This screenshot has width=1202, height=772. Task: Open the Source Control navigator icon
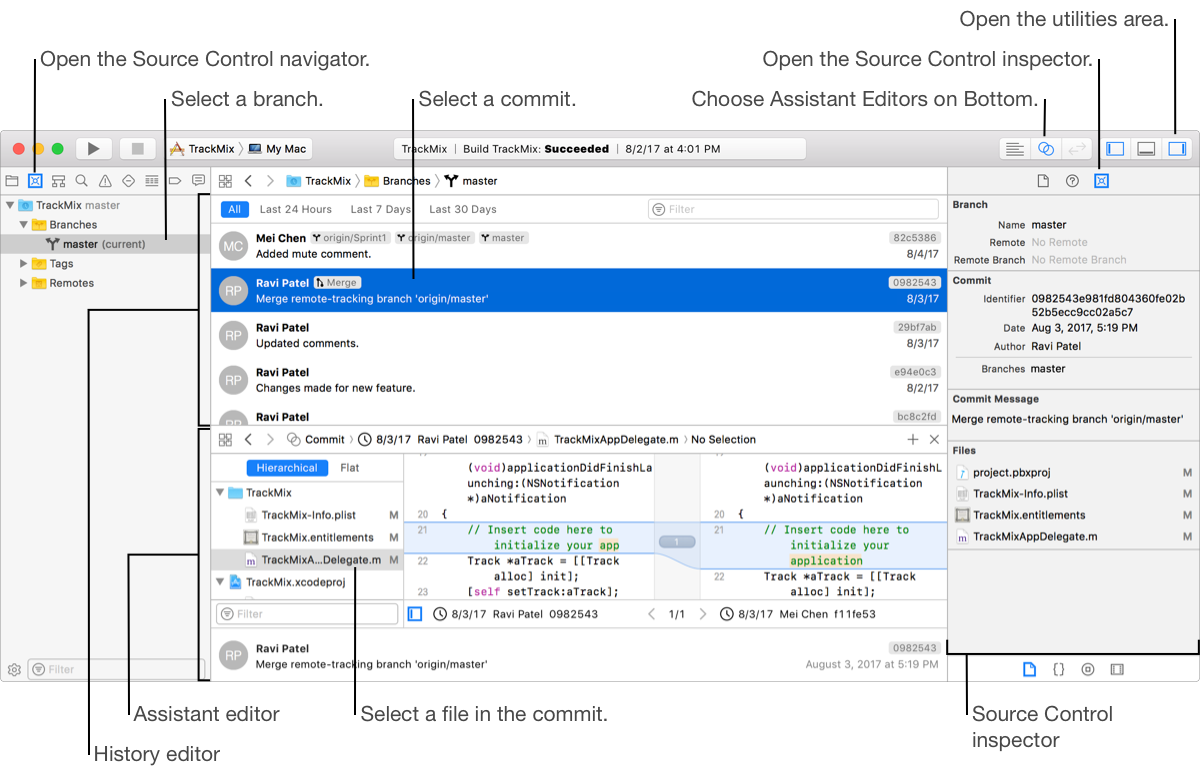click(x=35, y=181)
